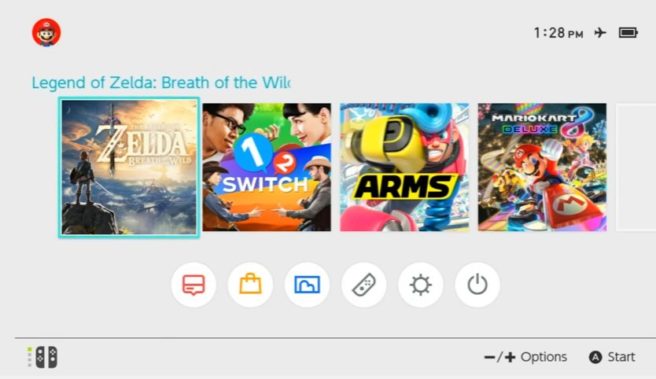Launch Zelda Breath of the Wild tile

[x=129, y=167]
